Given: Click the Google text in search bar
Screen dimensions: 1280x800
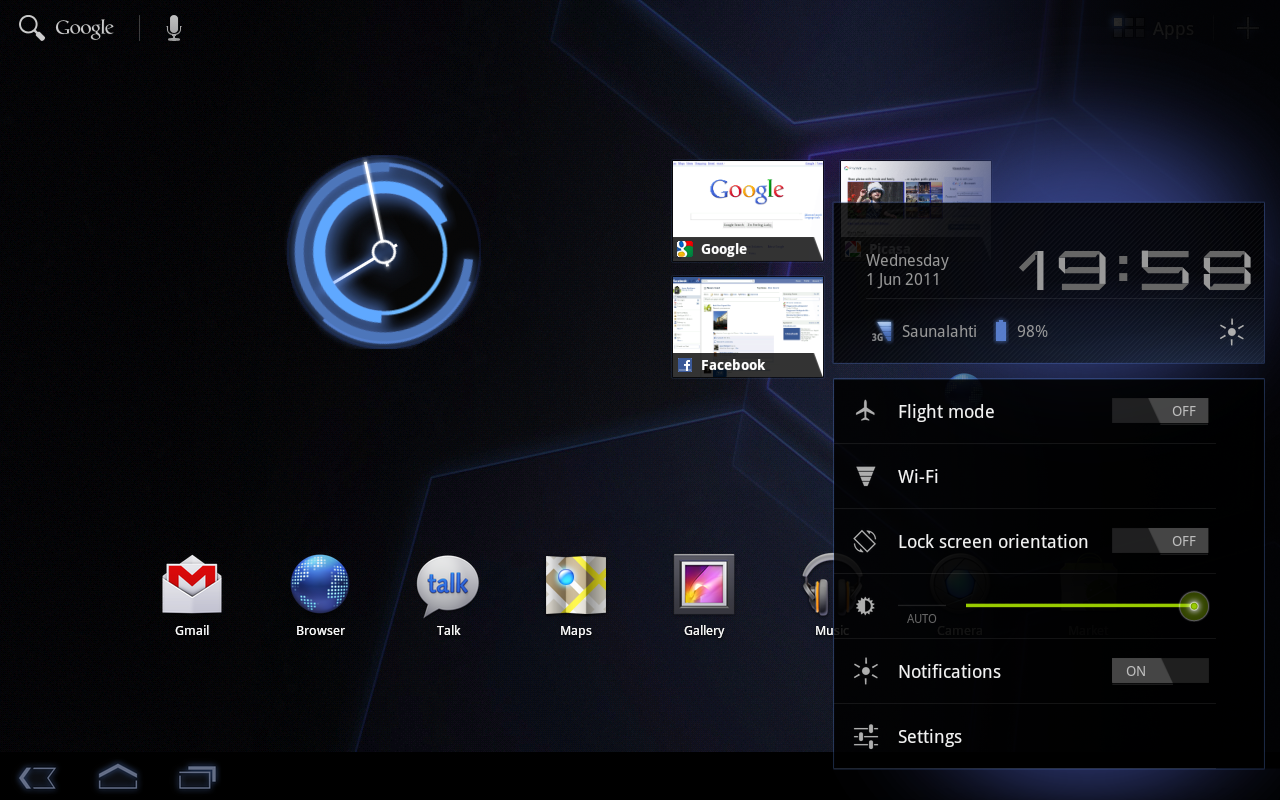Looking at the screenshot, I should [x=84, y=29].
